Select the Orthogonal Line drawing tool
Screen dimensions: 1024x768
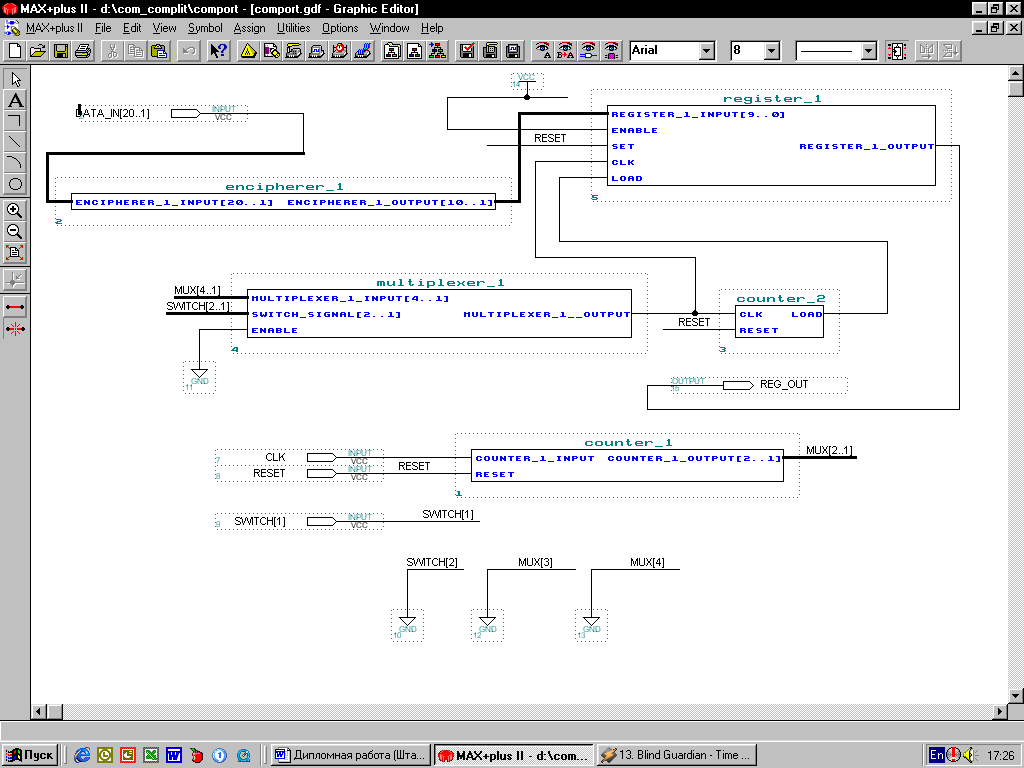pyautogui.click(x=15, y=121)
